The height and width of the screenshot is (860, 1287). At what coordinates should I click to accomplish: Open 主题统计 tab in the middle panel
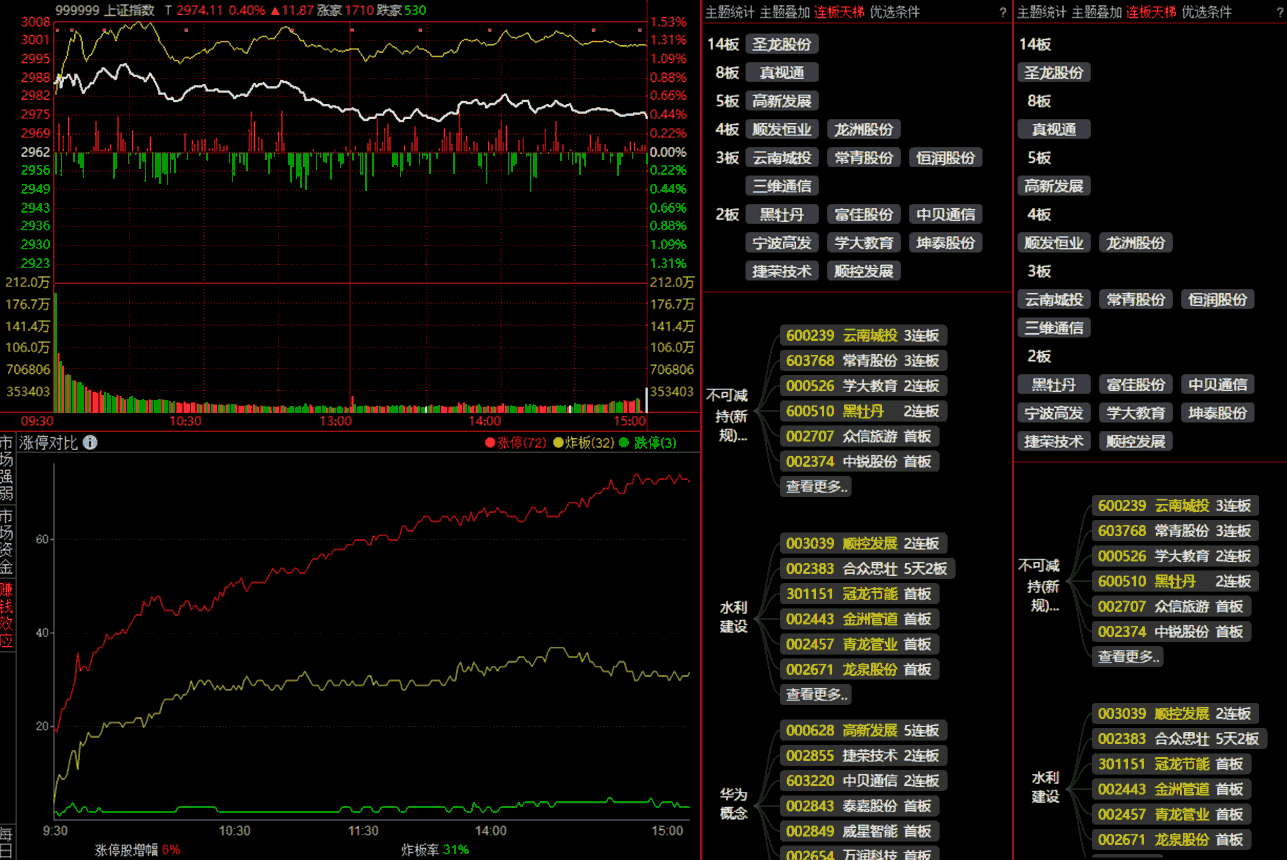(730, 12)
